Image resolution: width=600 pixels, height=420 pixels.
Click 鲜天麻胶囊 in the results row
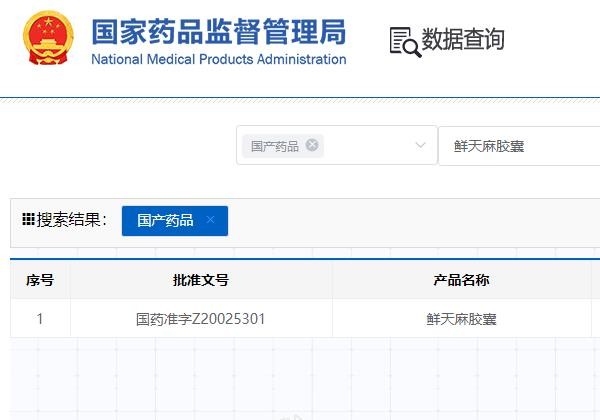[x=461, y=319]
